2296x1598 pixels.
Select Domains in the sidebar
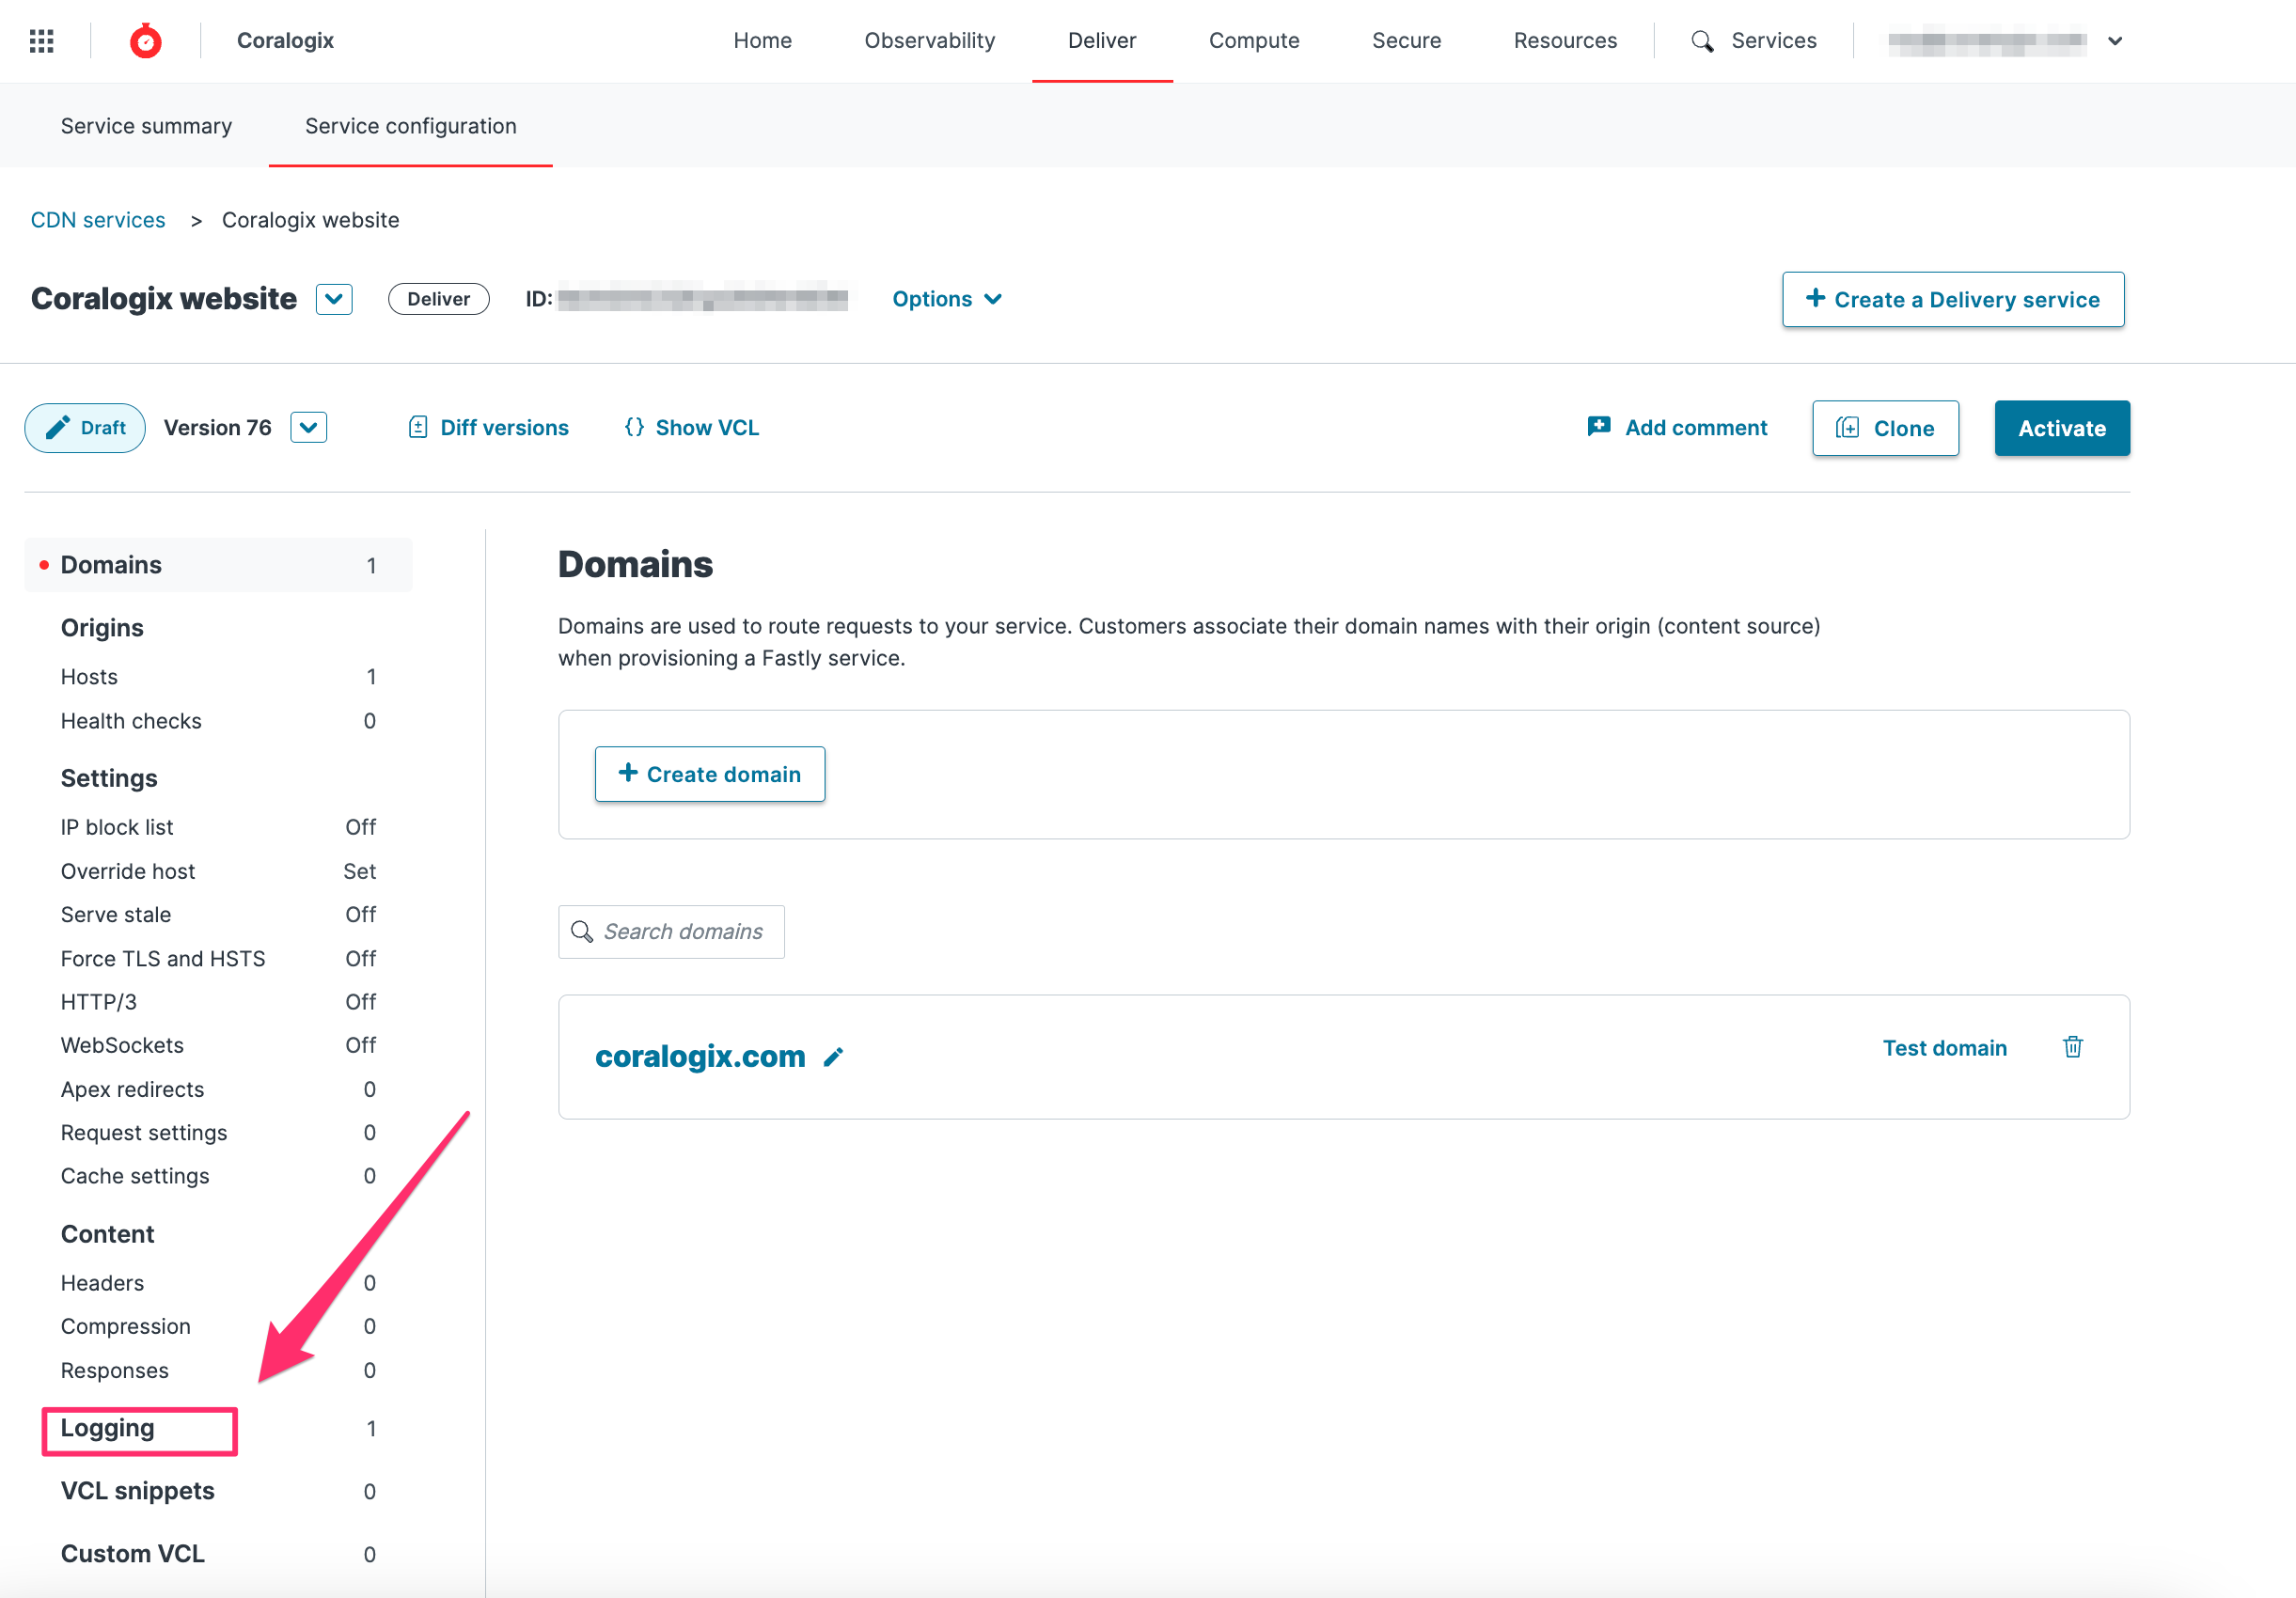(x=218, y=565)
